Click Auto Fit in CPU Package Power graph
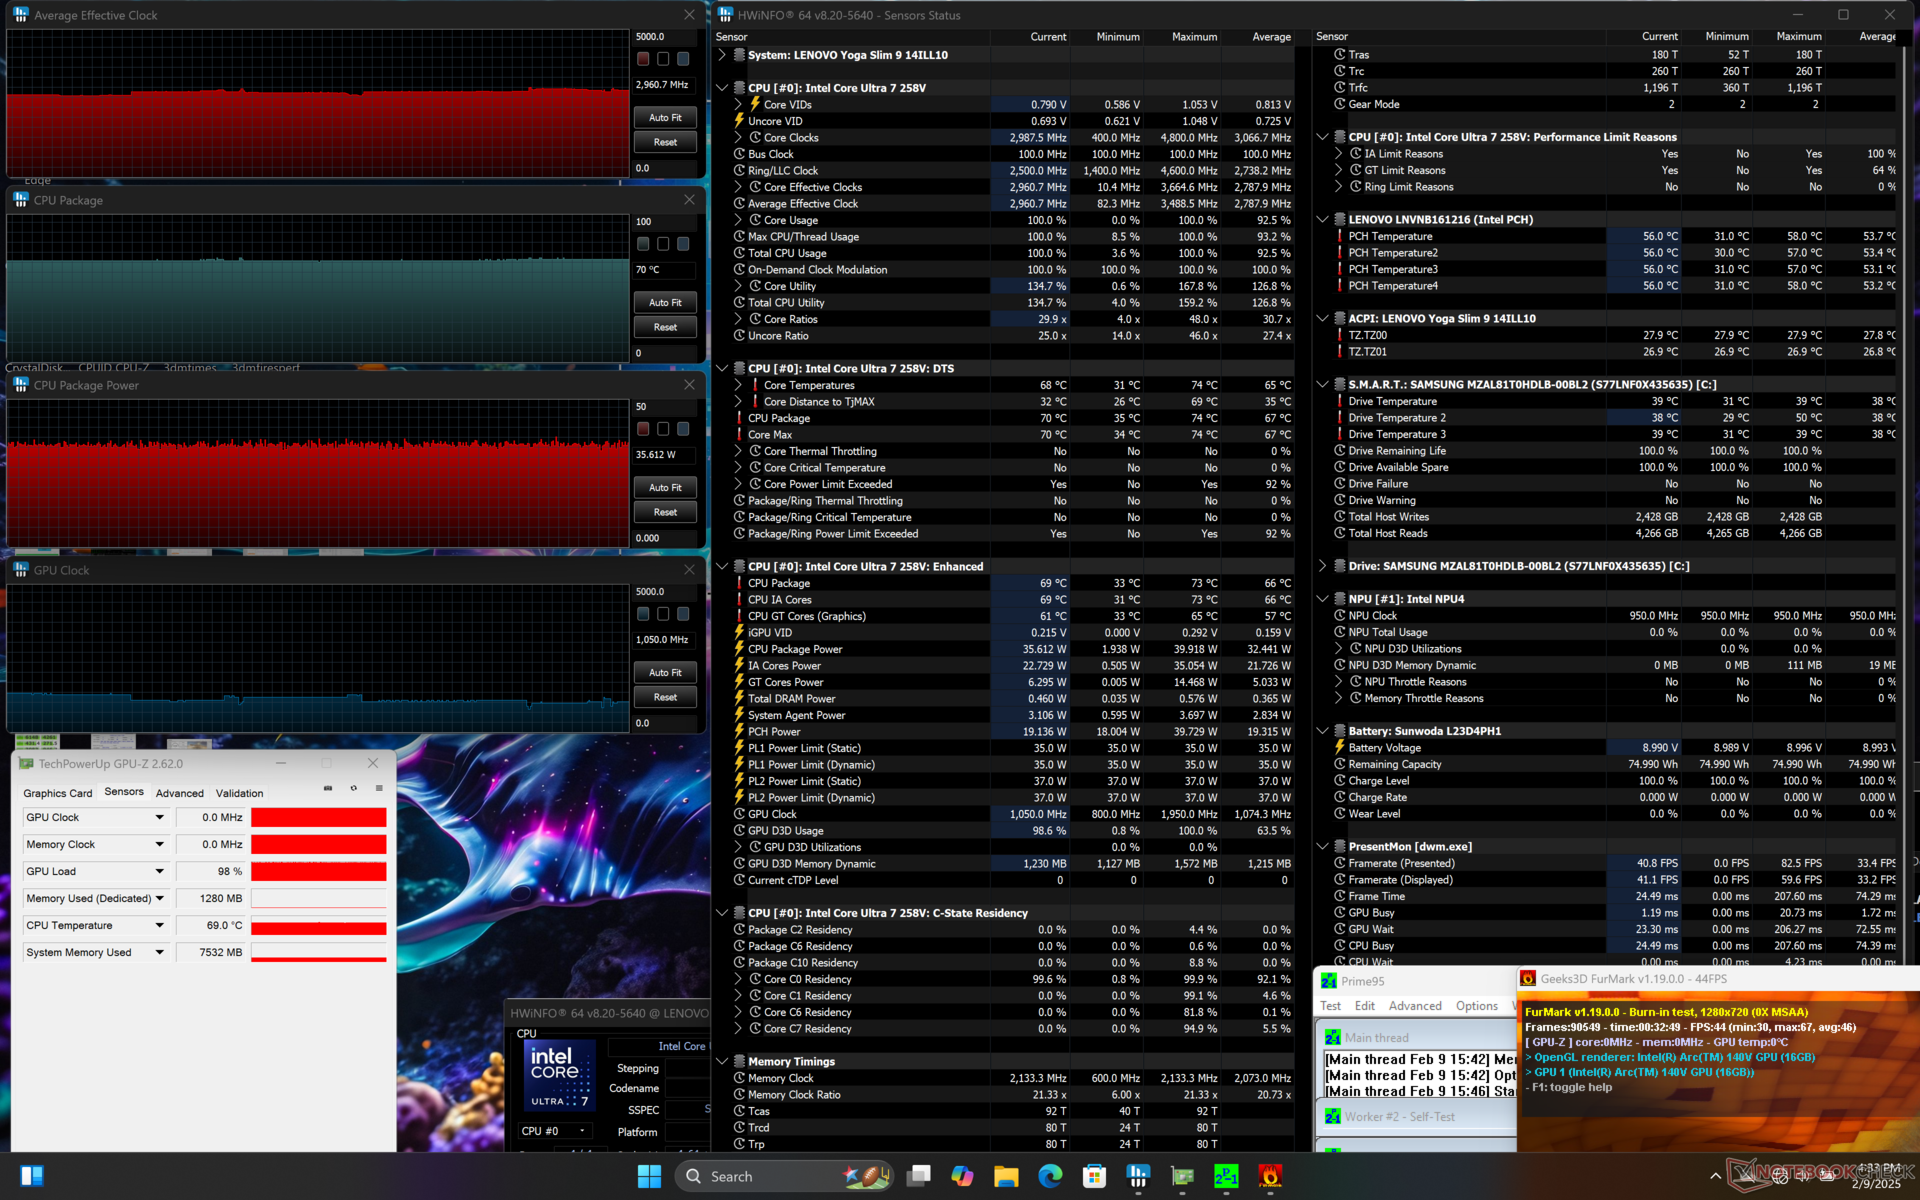 665,488
